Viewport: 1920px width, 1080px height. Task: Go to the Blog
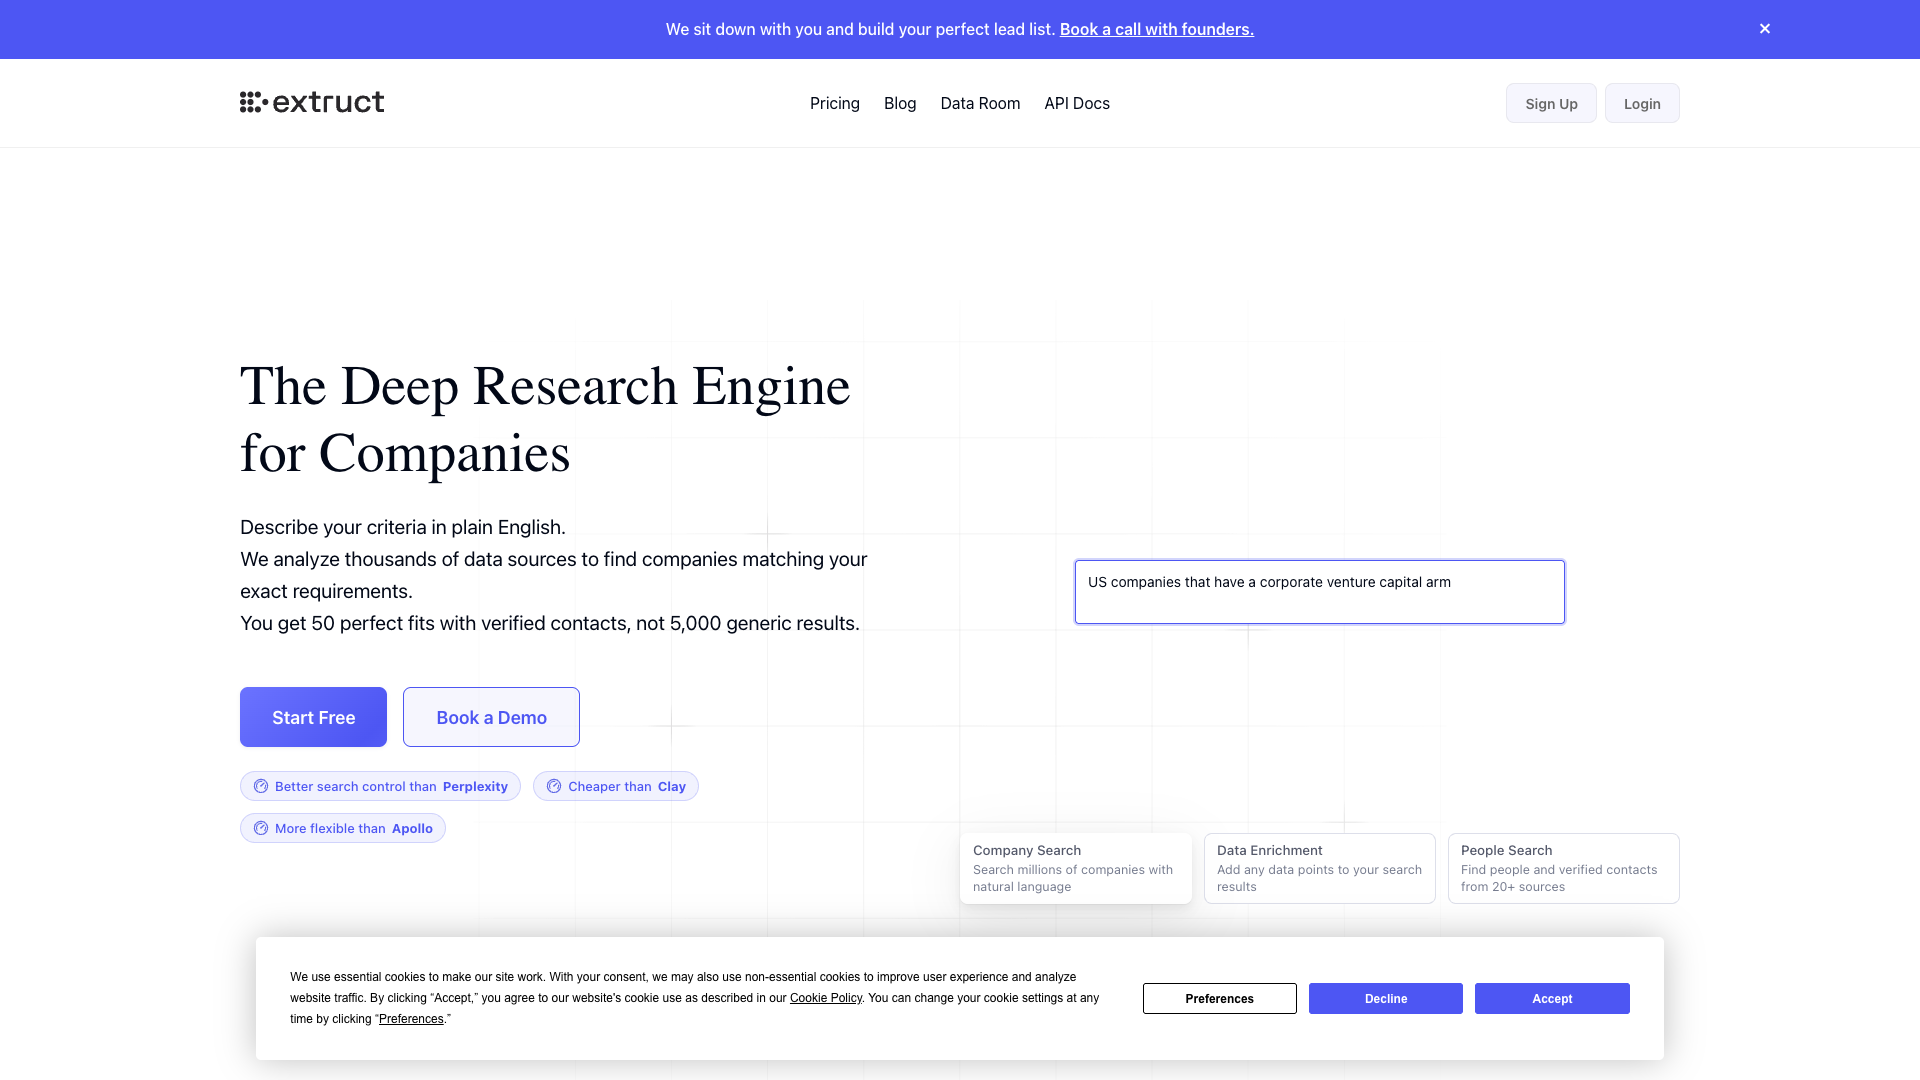[900, 103]
